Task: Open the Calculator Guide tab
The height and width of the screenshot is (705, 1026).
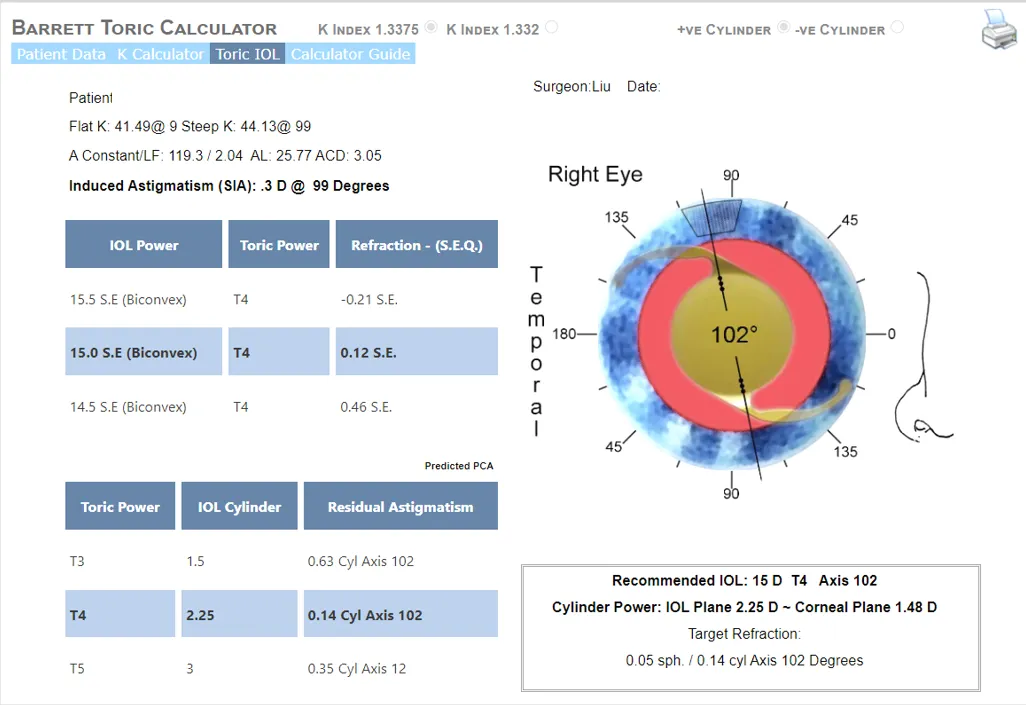Action: [x=350, y=54]
